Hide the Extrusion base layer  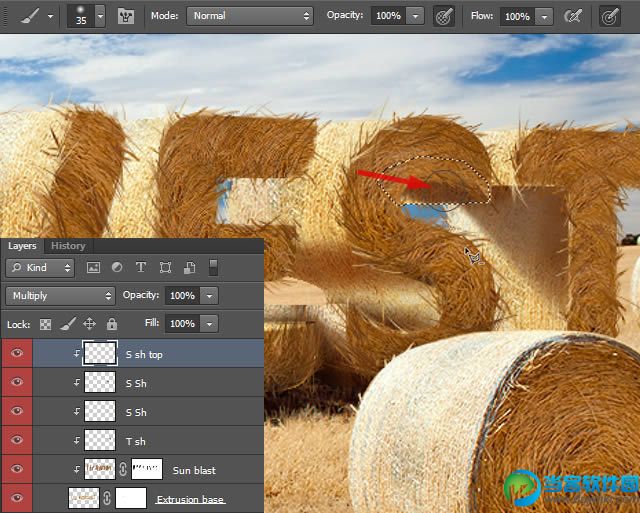point(16,498)
